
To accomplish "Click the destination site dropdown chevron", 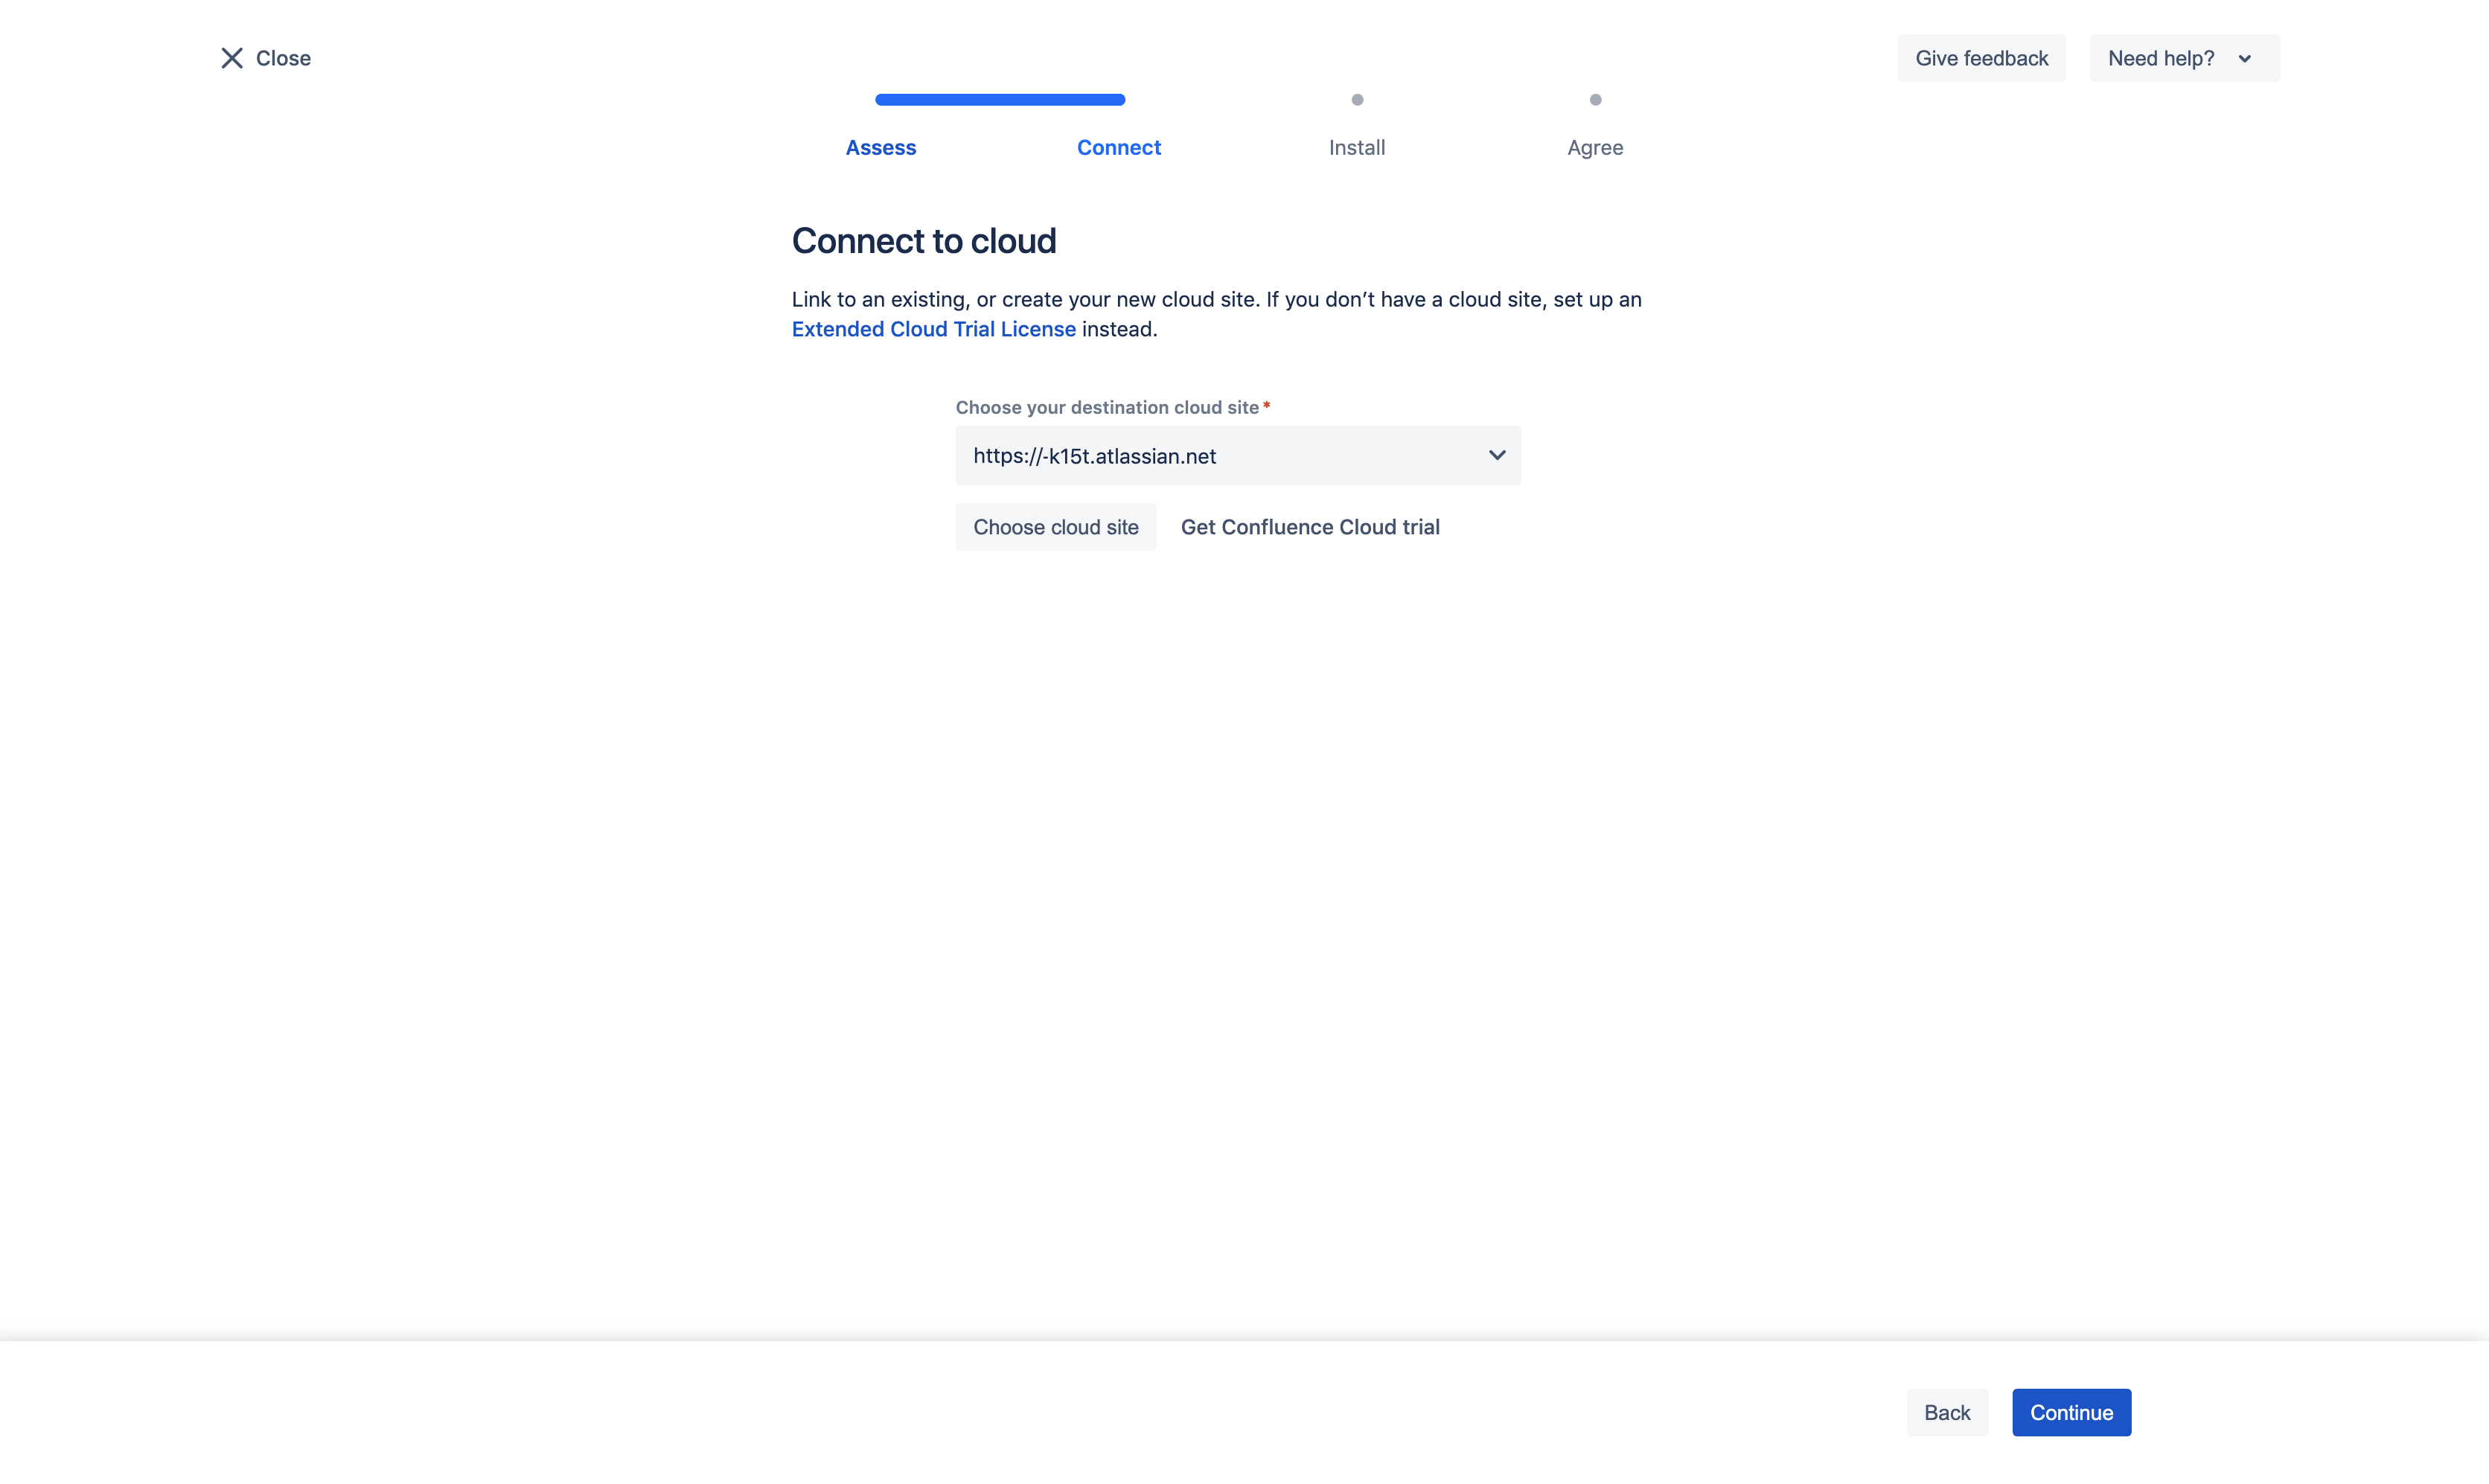I will (1496, 456).
